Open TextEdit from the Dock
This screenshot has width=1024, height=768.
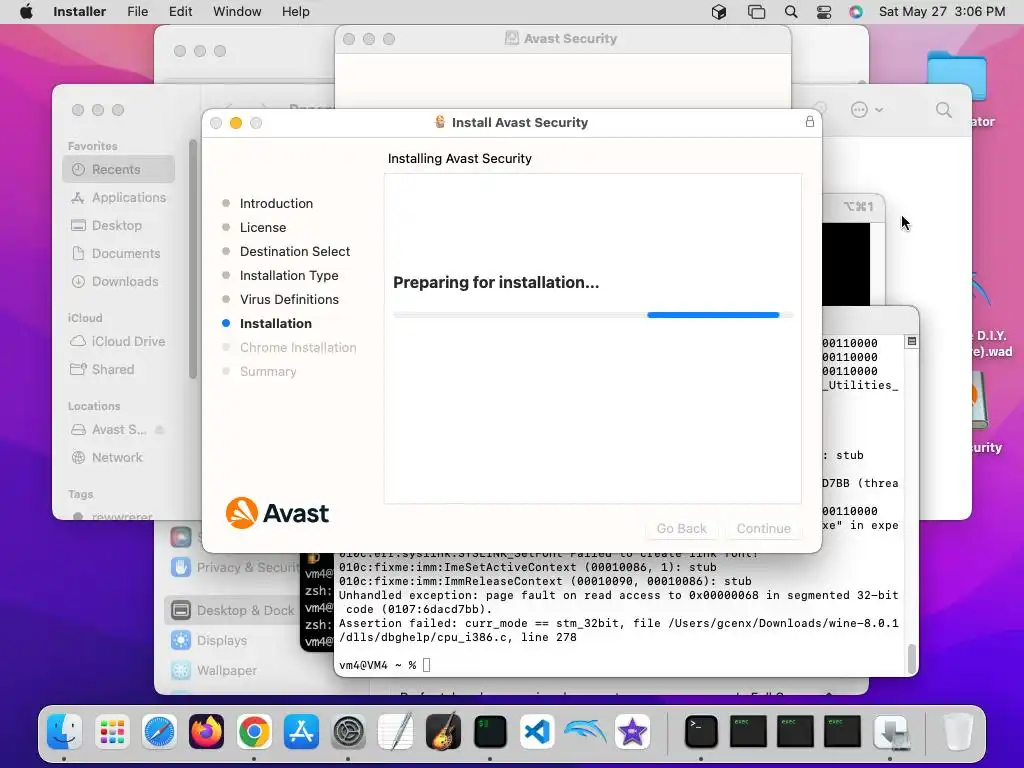(396, 731)
